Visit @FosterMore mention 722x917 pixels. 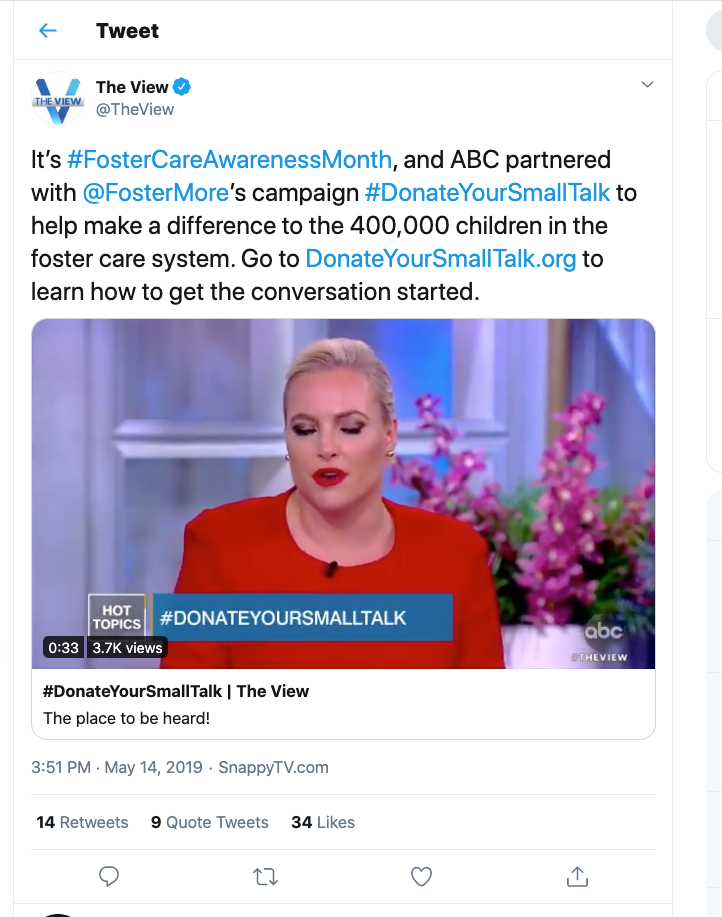coord(156,193)
